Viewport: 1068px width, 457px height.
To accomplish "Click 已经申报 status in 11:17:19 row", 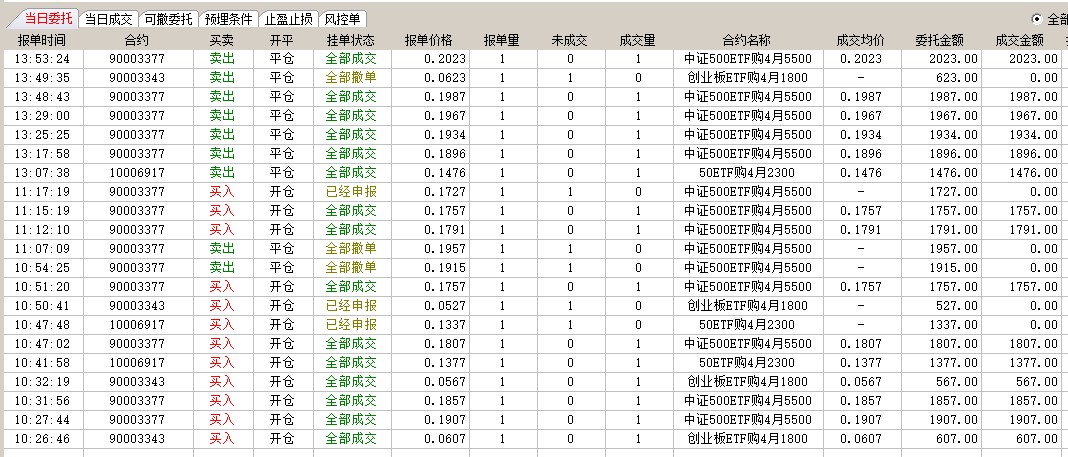I will 350,192.
